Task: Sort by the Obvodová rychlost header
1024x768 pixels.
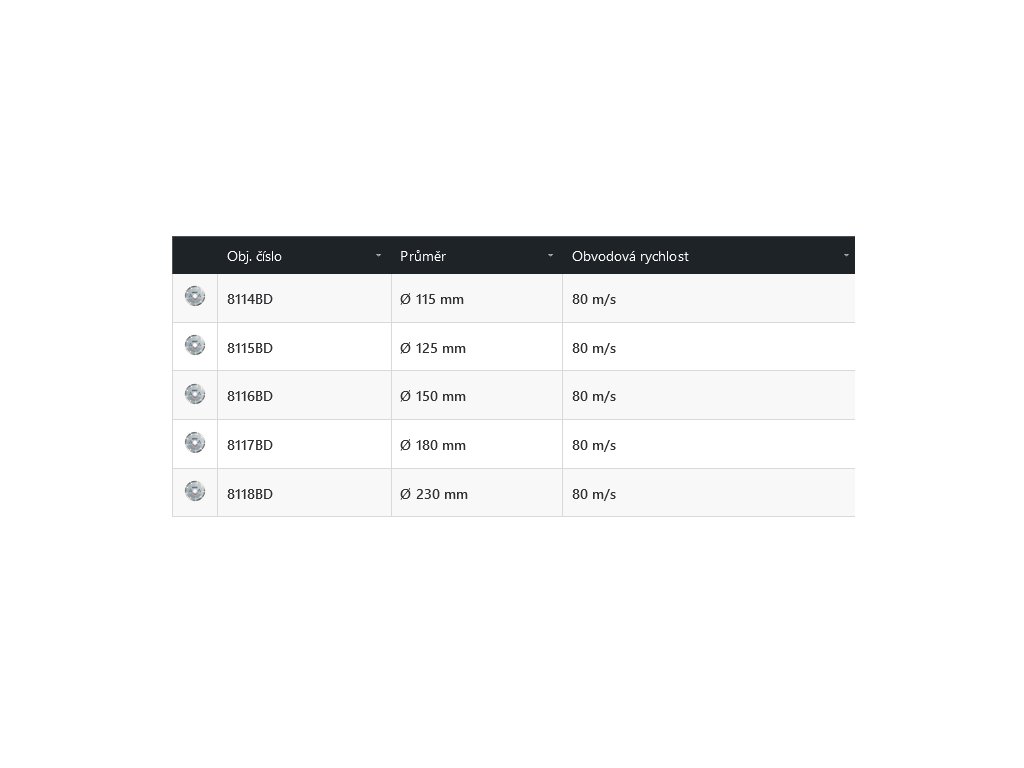Action: tap(630, 256)
